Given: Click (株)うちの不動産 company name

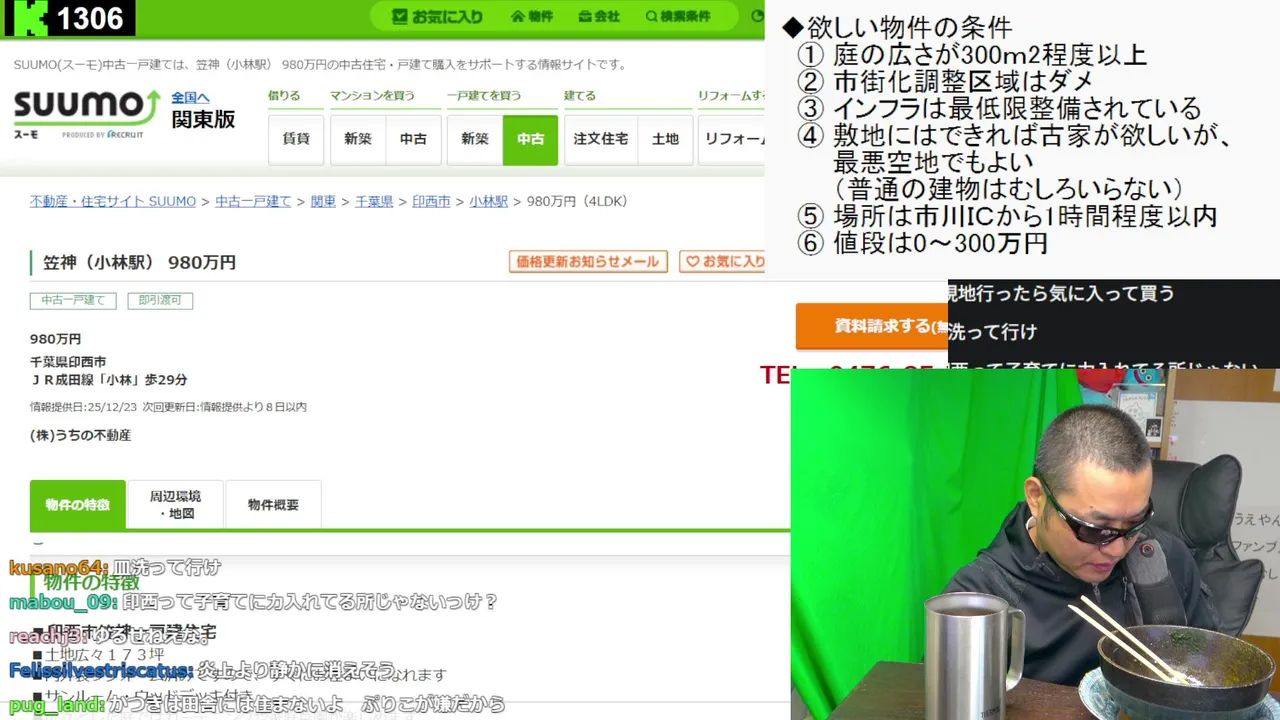Looking at the screenshot, I should coord(80,435).
